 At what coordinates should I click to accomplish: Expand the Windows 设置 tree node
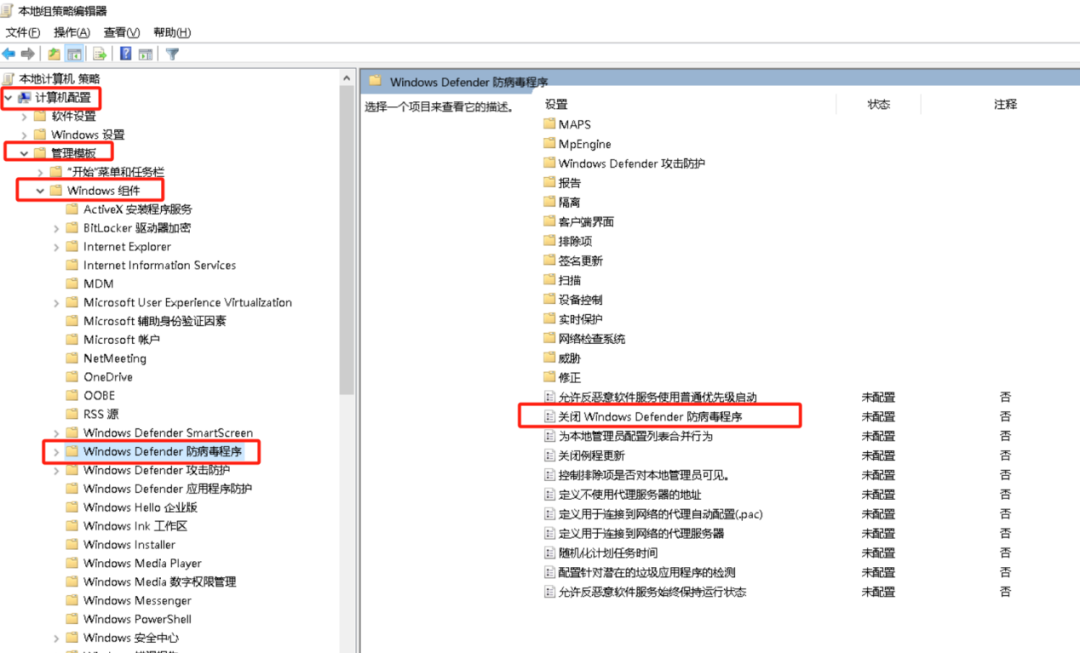(24, 135)
